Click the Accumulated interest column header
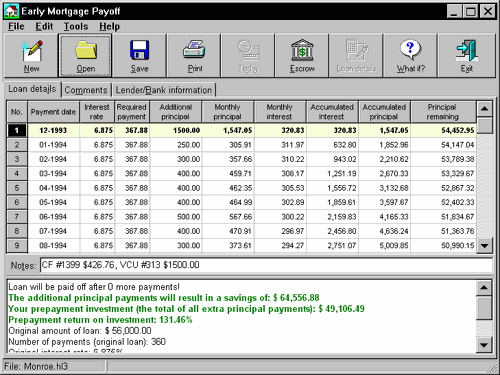Screen dimensions: 500x375 332,112
